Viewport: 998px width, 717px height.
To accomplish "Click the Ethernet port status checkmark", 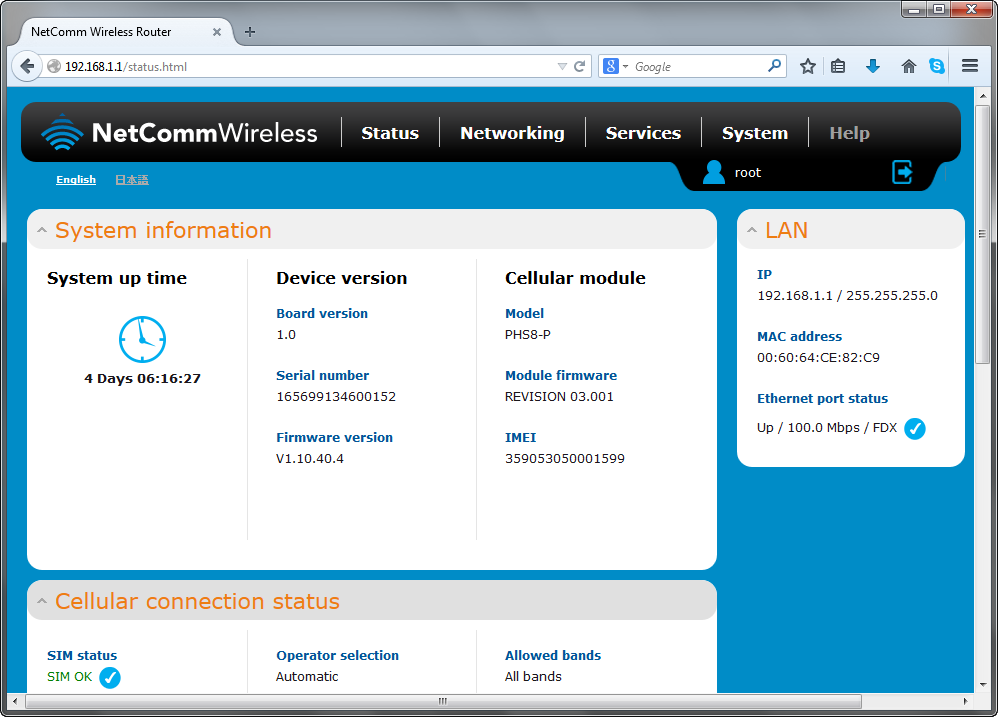I will tap(914, 428).
